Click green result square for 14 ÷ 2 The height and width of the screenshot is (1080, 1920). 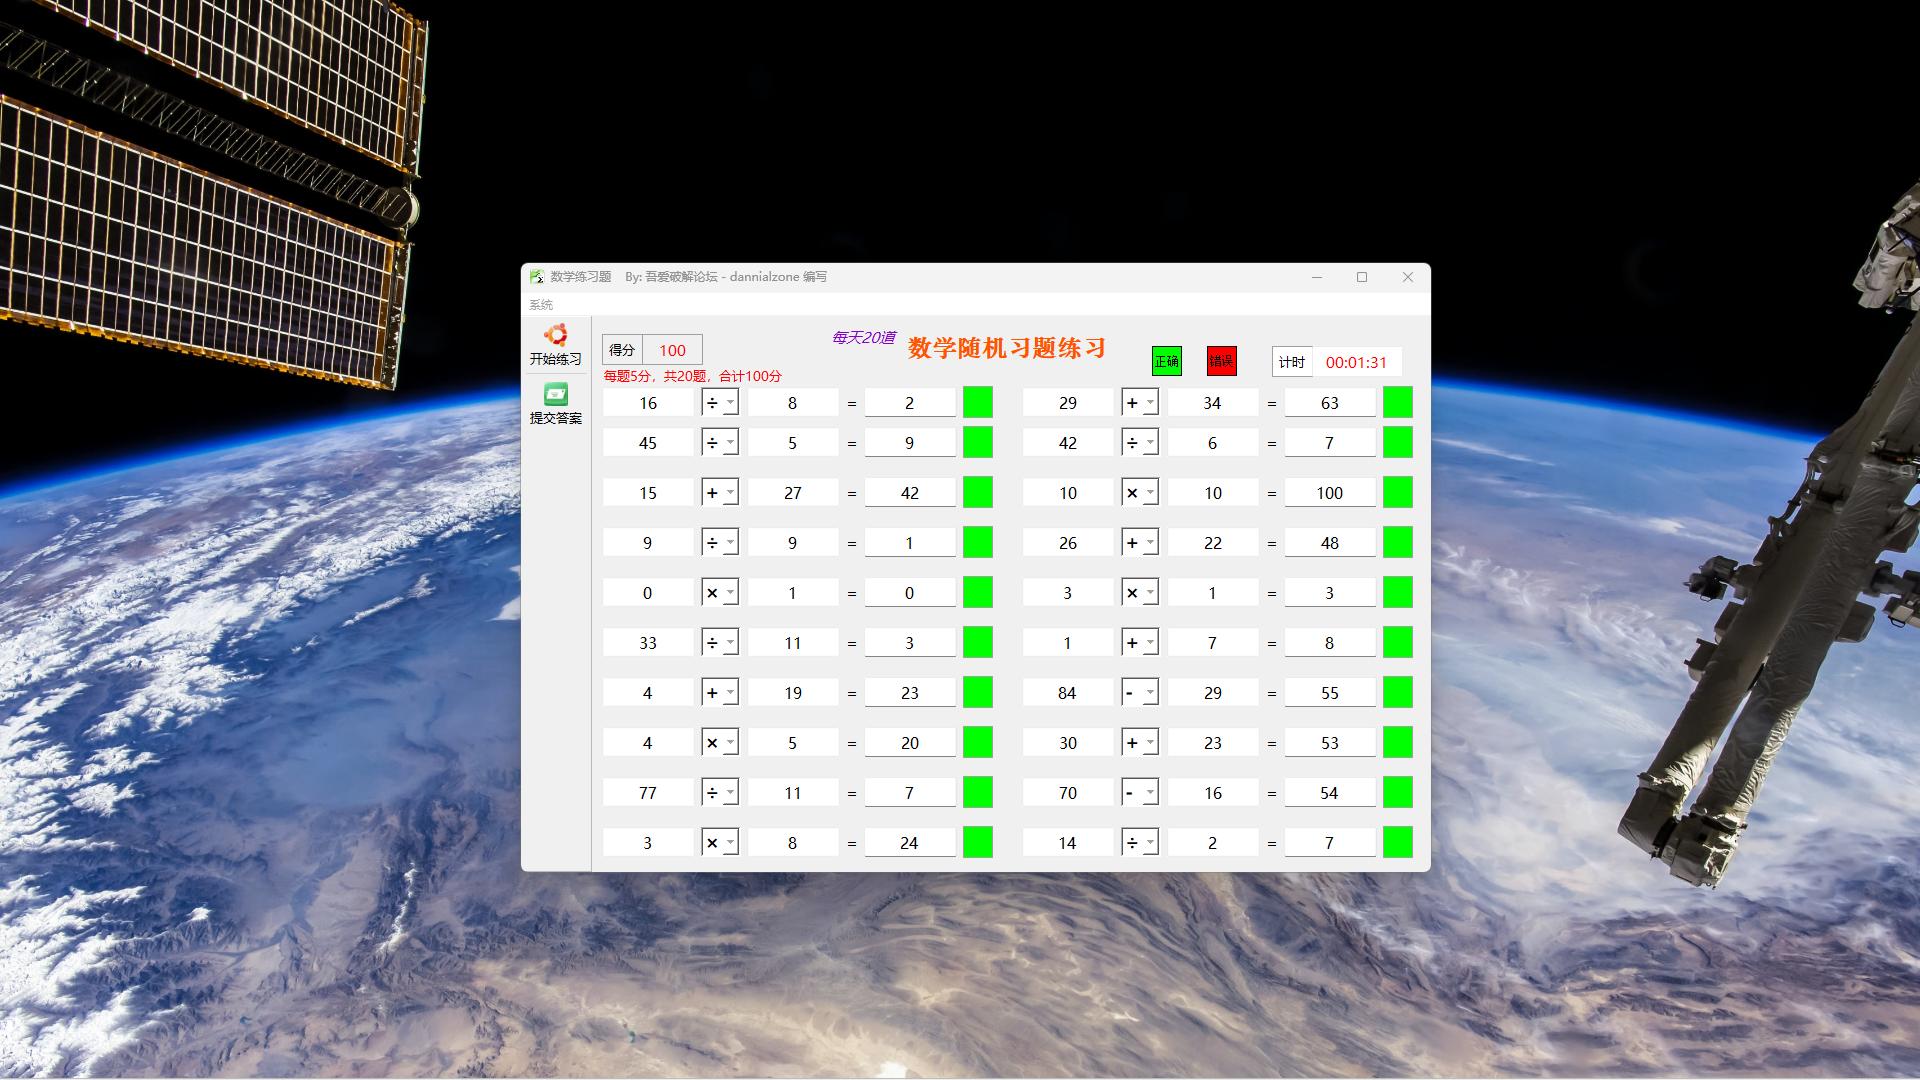[x=1397, y=842]
